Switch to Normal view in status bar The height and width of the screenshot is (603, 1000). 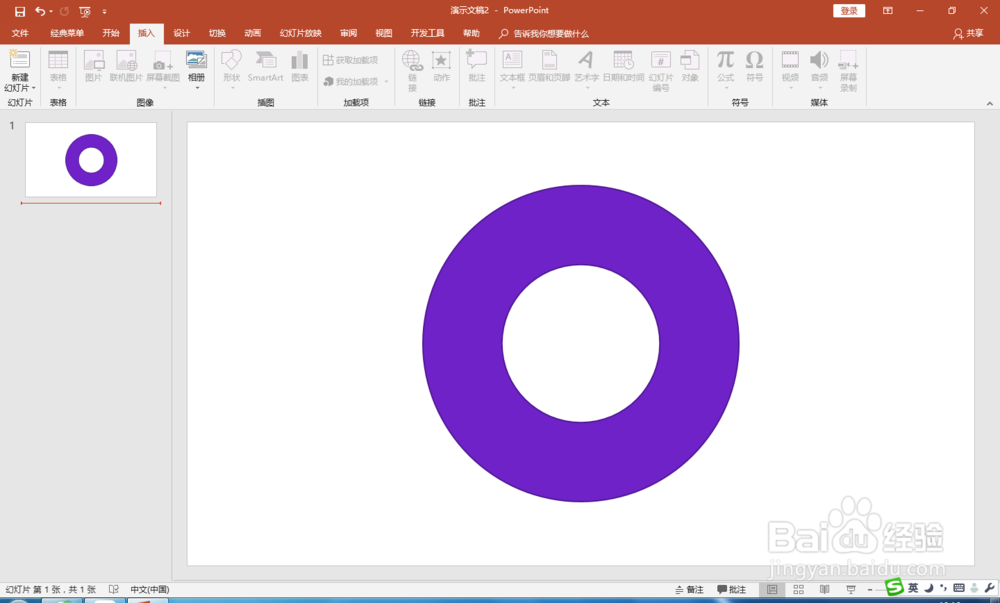click(x=772, y=590)
